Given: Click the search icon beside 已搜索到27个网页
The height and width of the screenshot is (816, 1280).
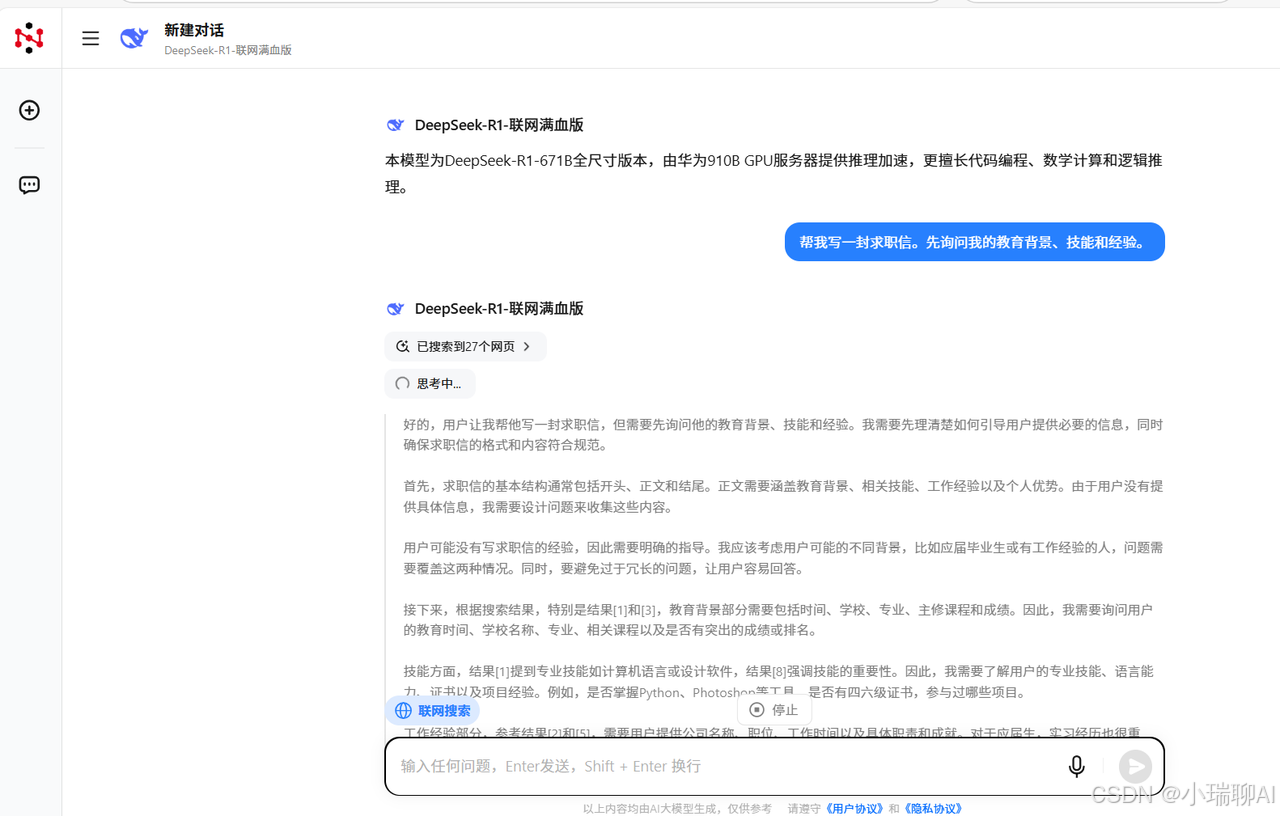Looking at the screenshot, I should click(403, 347).
